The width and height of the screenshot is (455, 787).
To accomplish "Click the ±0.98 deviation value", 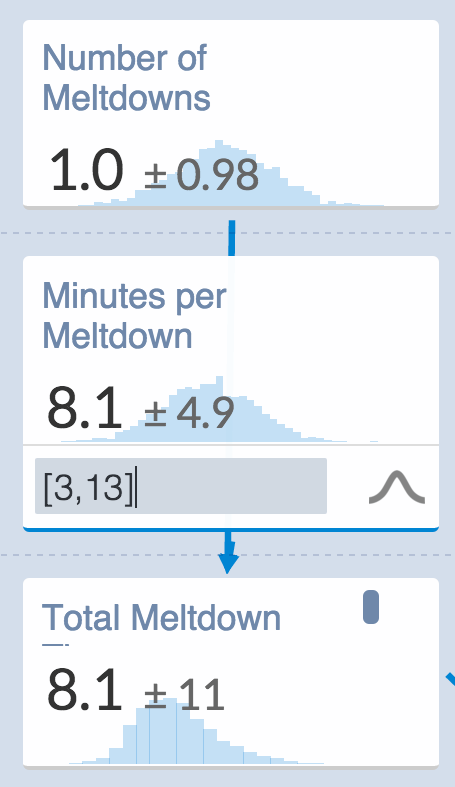I will (202, 175).
